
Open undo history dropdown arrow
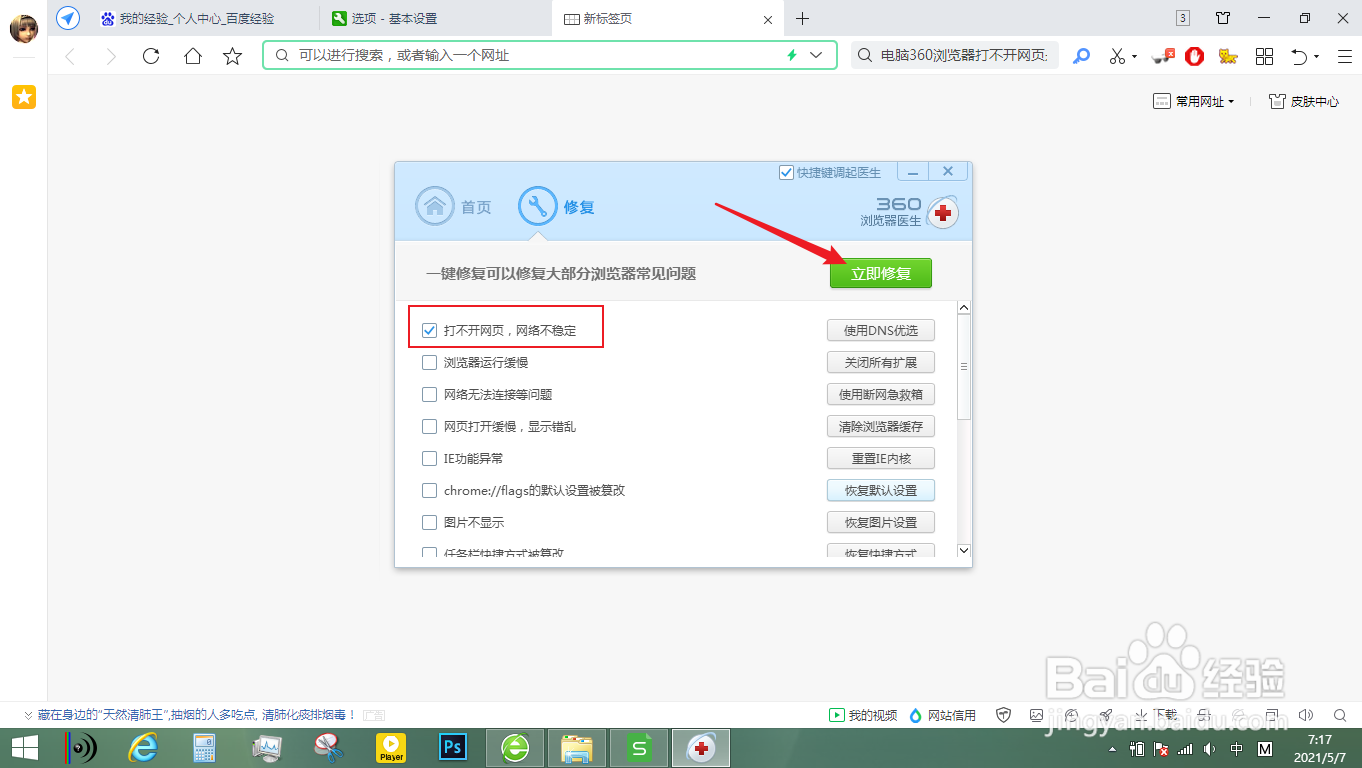[x=1316, y=57]
